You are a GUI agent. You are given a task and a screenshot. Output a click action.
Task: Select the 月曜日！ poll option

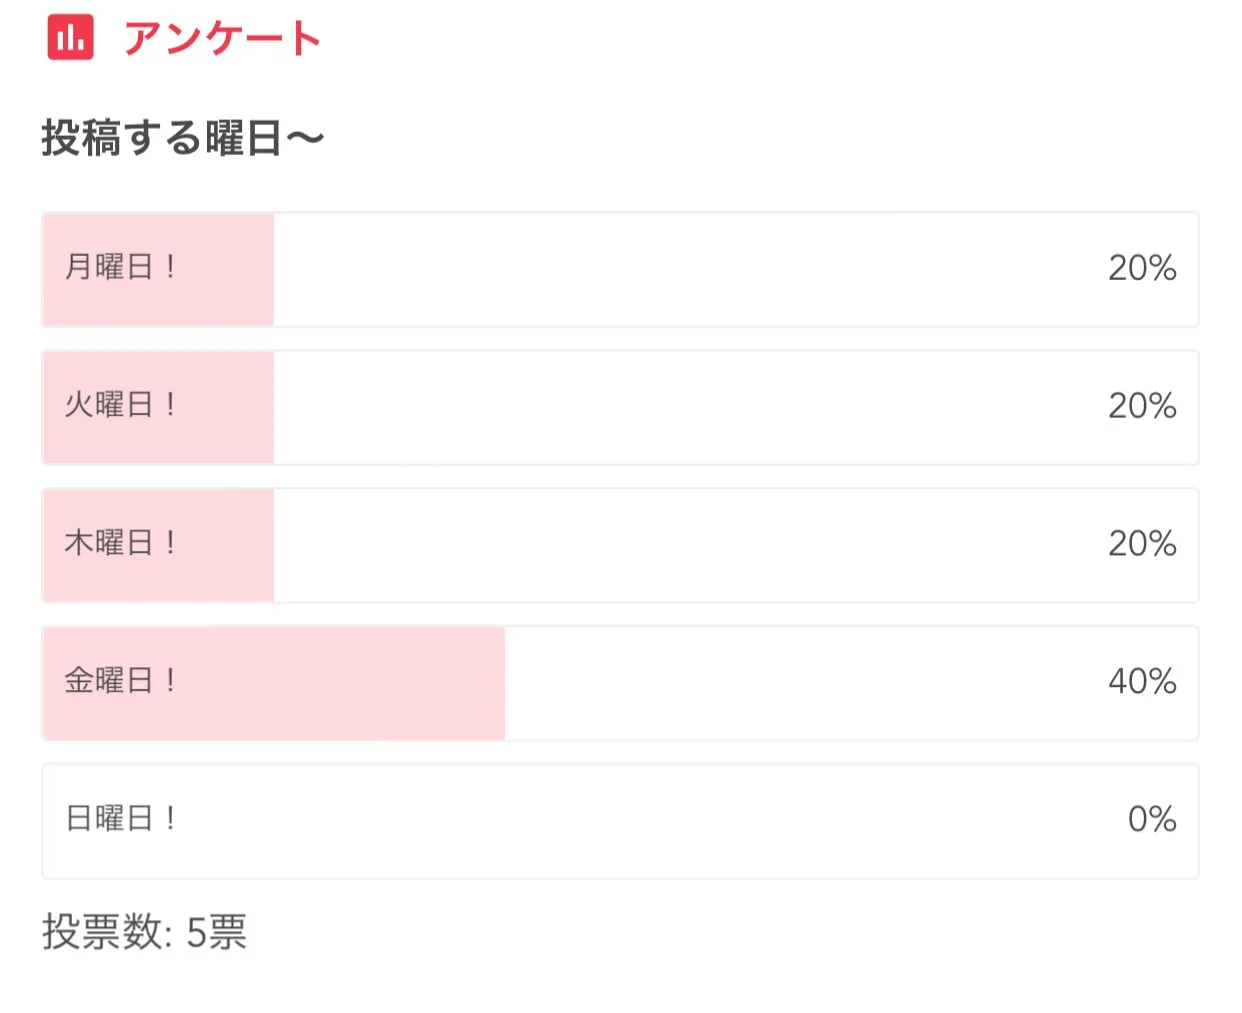click(620, 269)
